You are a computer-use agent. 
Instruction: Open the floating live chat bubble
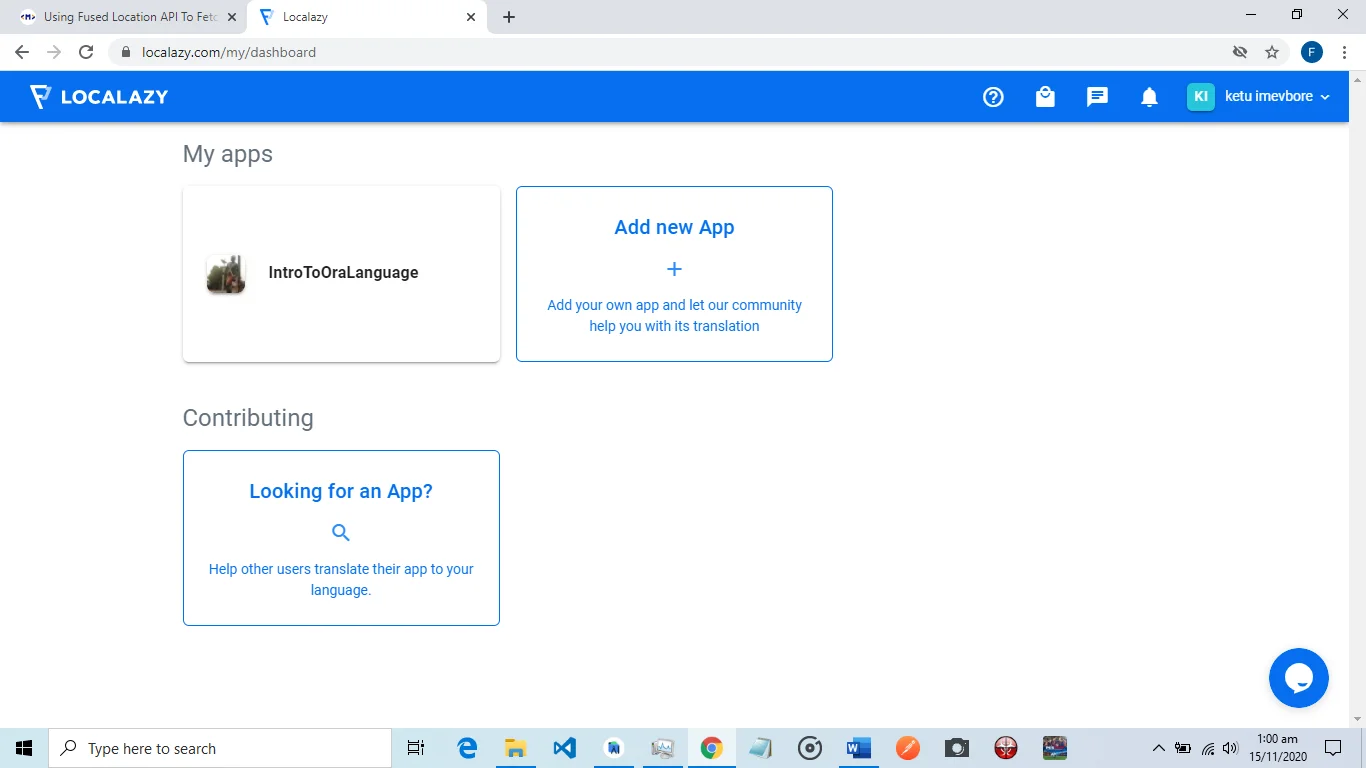coord(1298,678)
